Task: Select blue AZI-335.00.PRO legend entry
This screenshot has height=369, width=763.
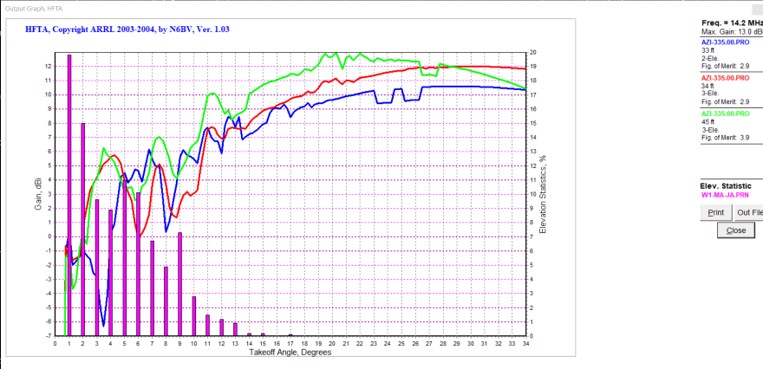Action: [725, 43]
